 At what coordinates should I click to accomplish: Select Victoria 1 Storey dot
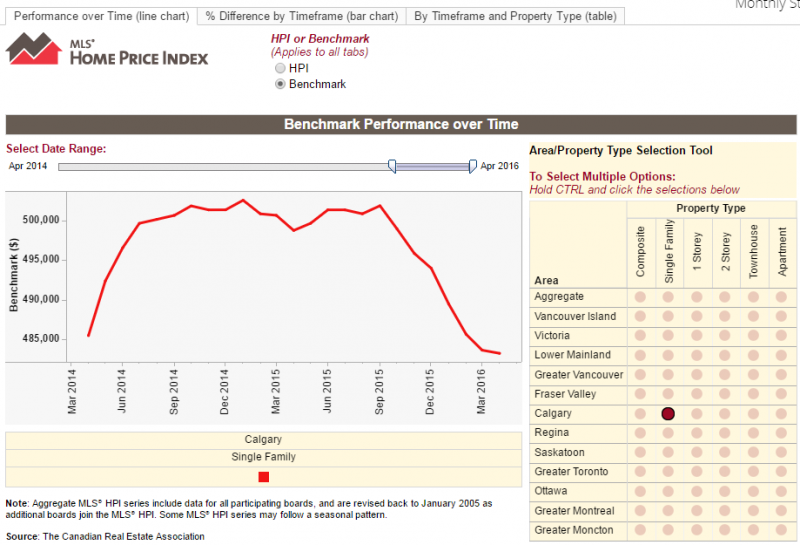point(697,336)
